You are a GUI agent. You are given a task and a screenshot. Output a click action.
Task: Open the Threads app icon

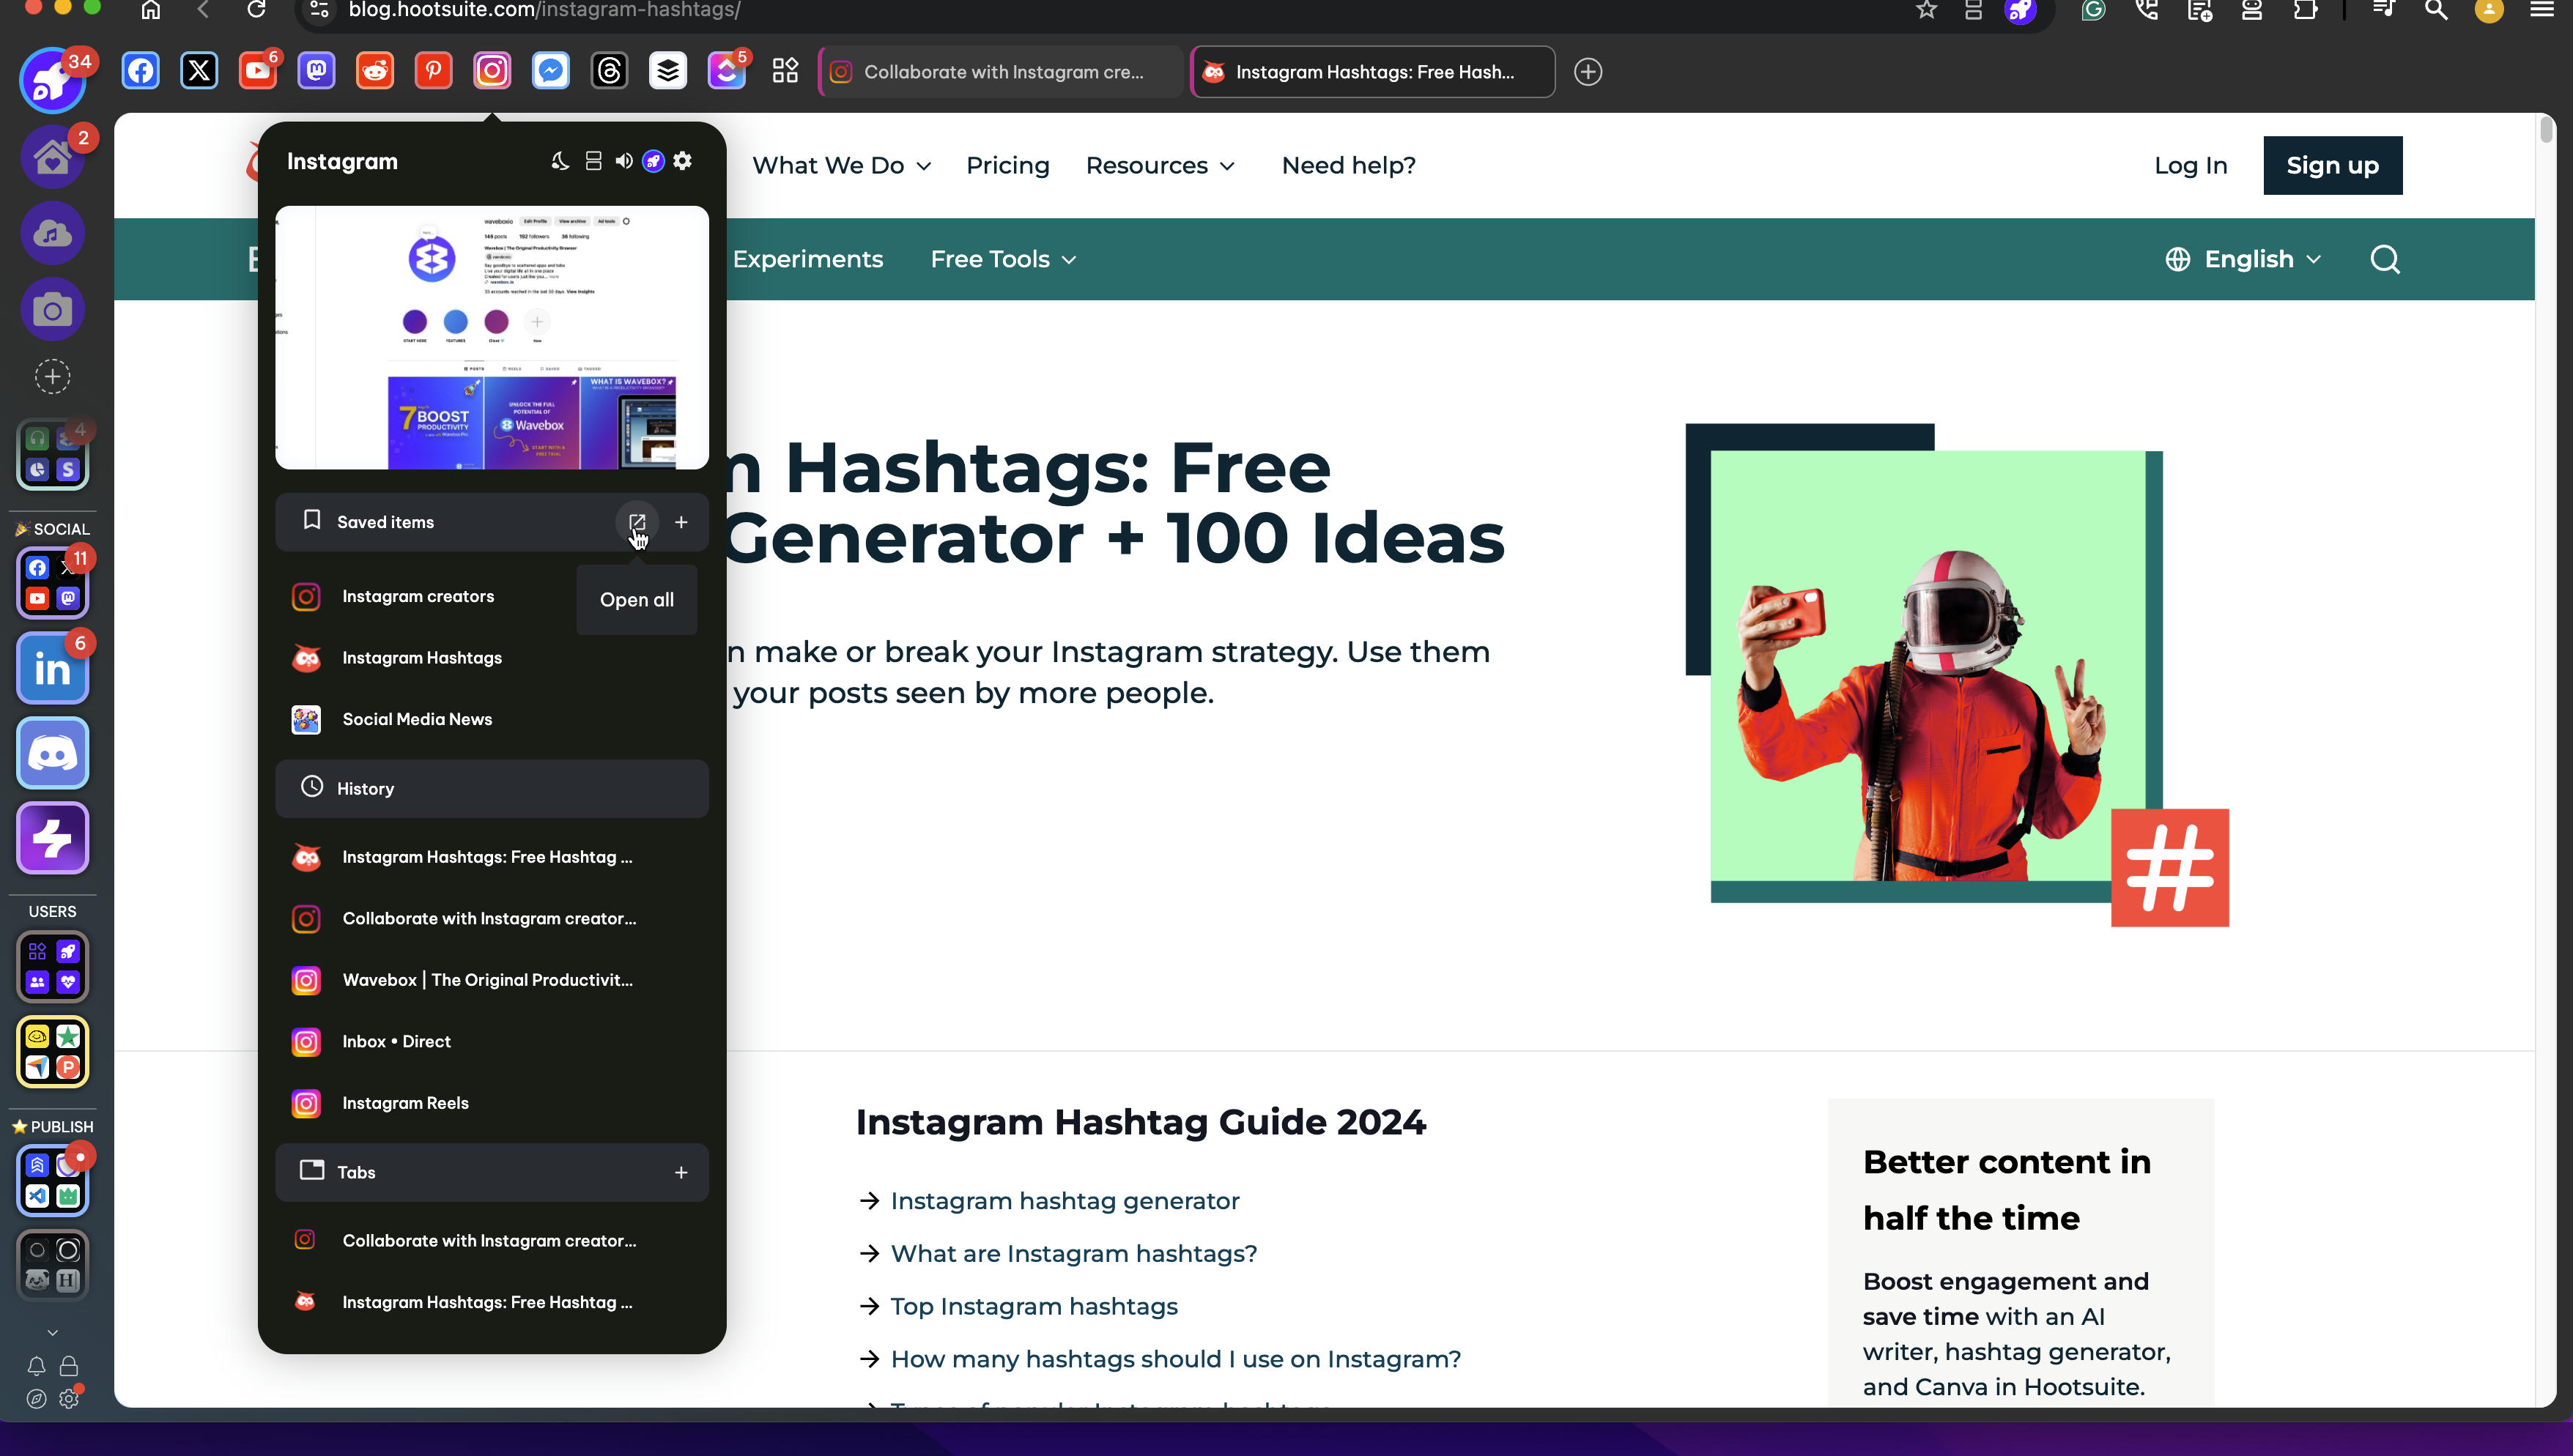coord(609,71)
